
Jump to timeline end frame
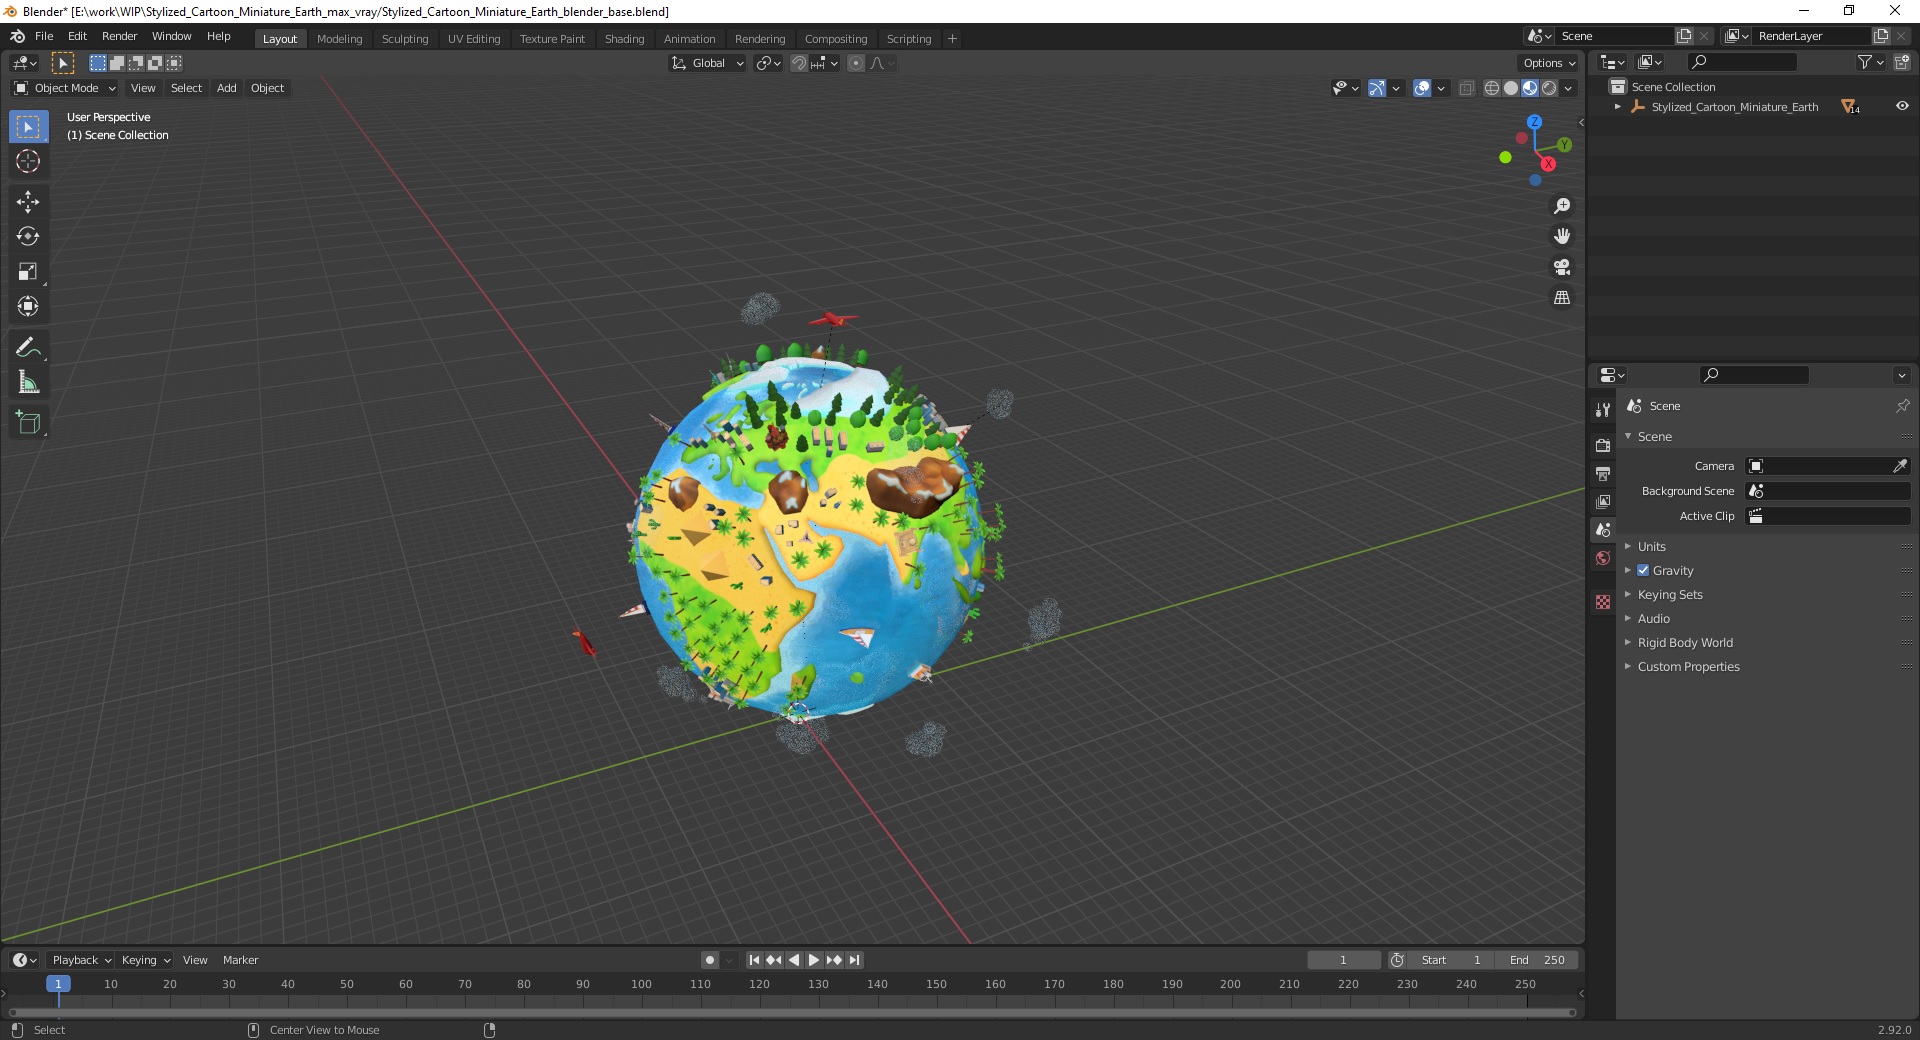pyautogui.click(x=854, y=960)
